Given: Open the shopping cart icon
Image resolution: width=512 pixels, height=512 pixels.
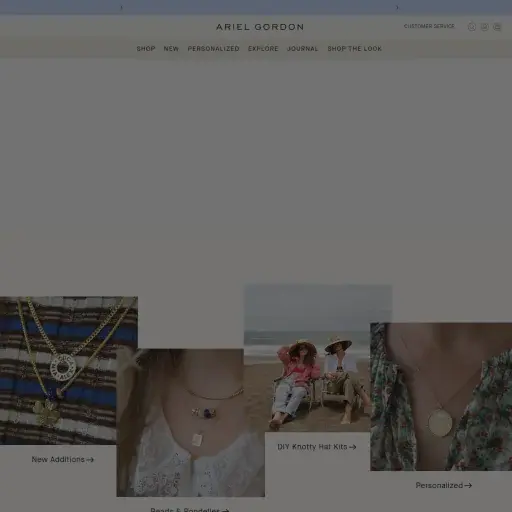Looking at the screenshot, I should 497,27.
